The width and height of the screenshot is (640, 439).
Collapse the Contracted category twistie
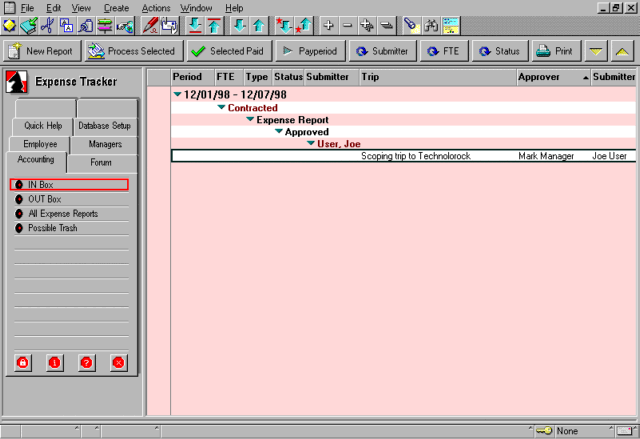point(222,107)
